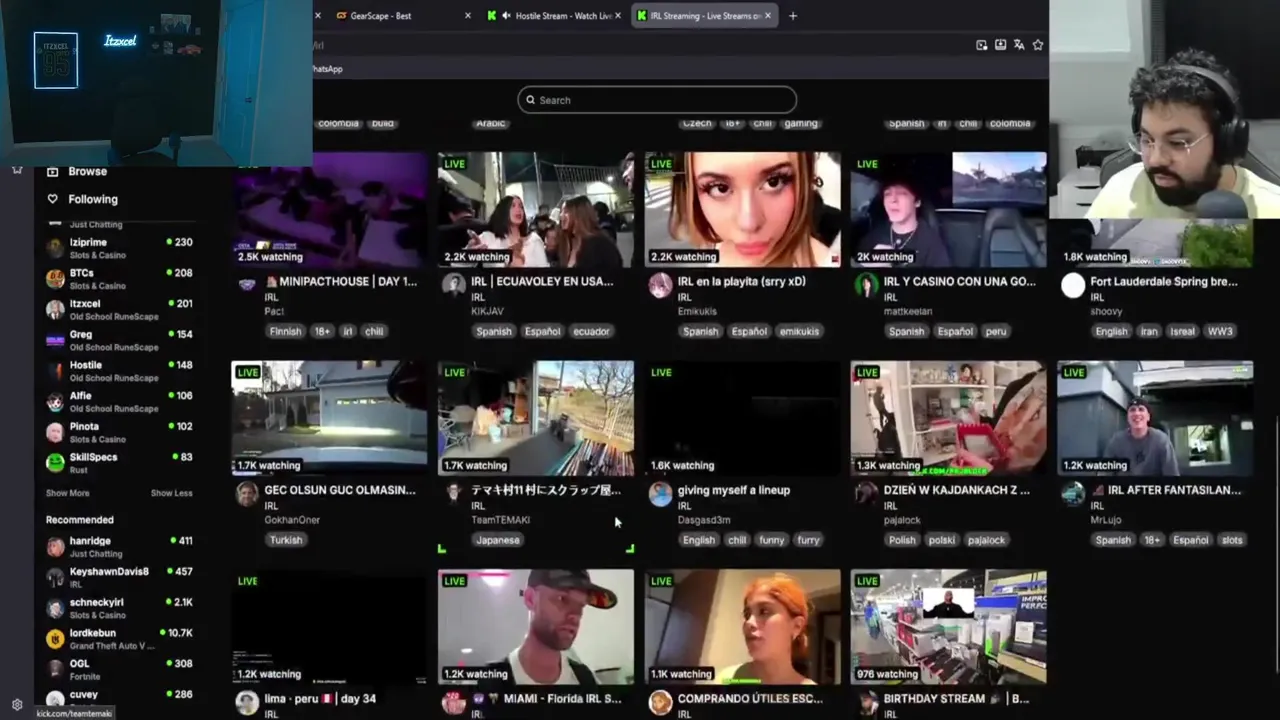1280x720 pixels.
Task: Open the Following section in the sidebar
Action: pyautogui.click(x=93, y=199)
